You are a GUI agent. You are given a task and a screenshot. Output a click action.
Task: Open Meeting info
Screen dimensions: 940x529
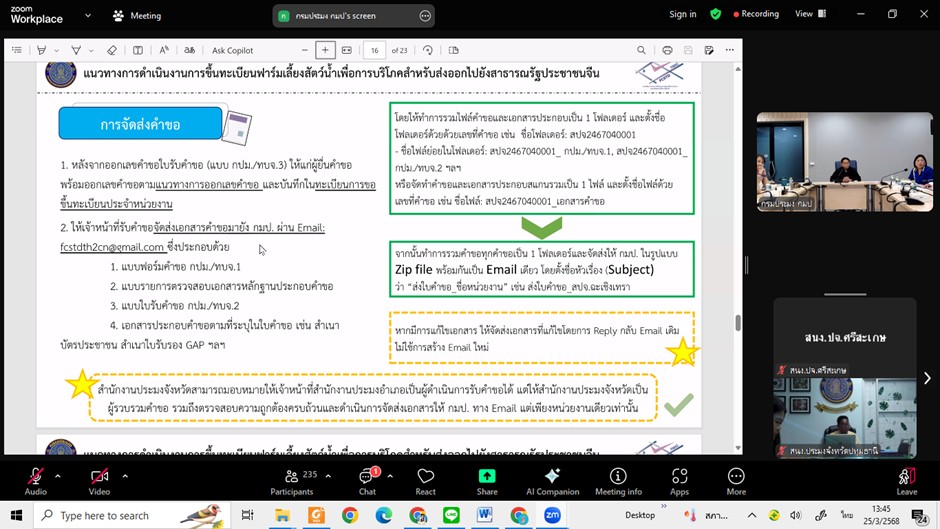pos(618,482)
